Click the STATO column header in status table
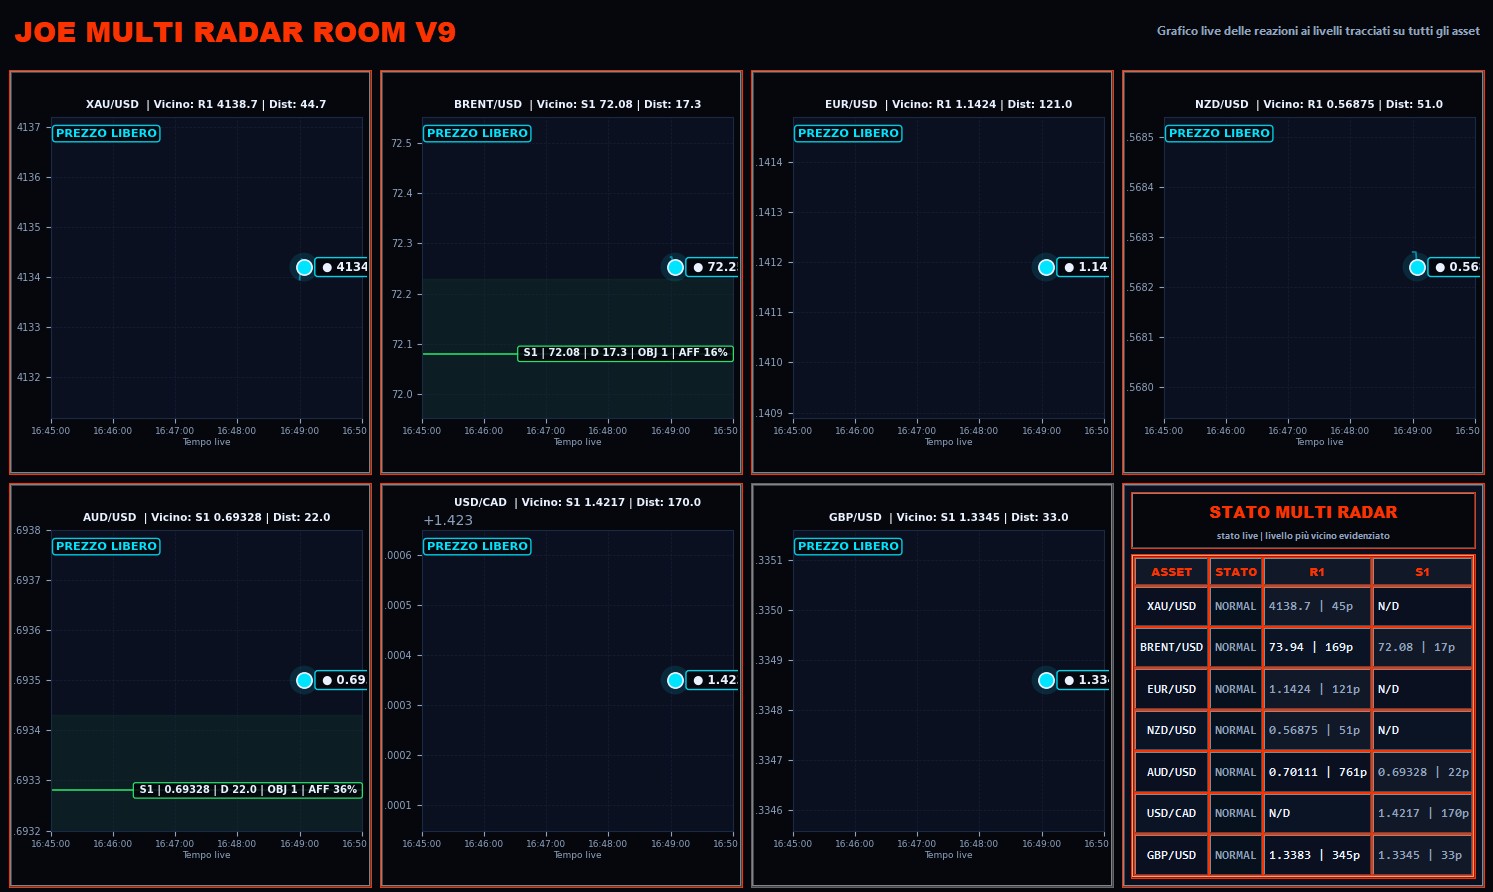 pos(1236,572)
